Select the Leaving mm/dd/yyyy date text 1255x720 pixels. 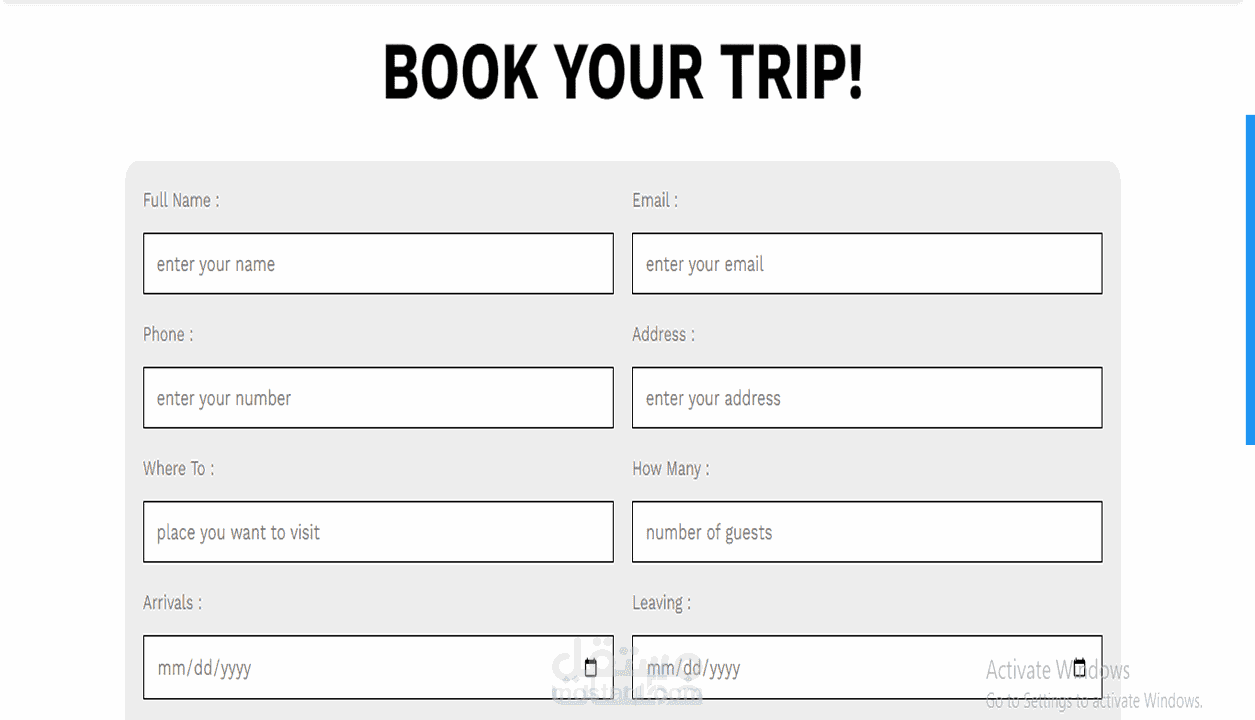click(693, 668)
